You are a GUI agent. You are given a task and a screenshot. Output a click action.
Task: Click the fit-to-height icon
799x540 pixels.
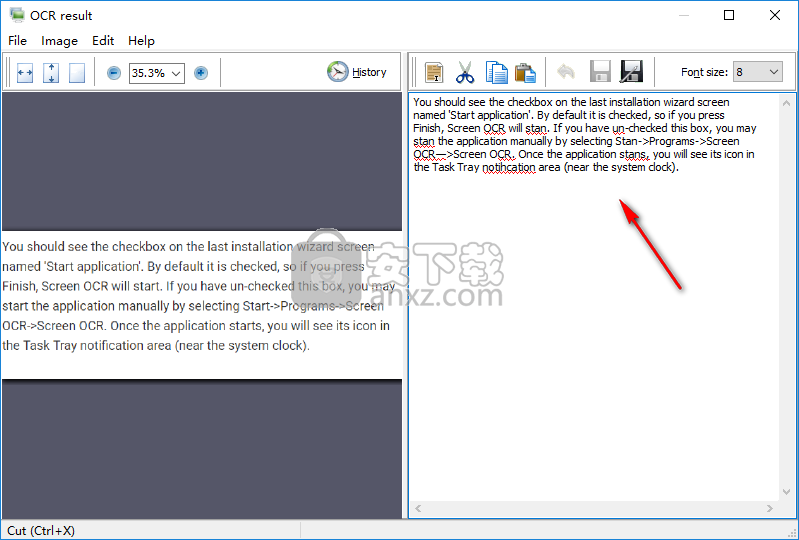51,73
